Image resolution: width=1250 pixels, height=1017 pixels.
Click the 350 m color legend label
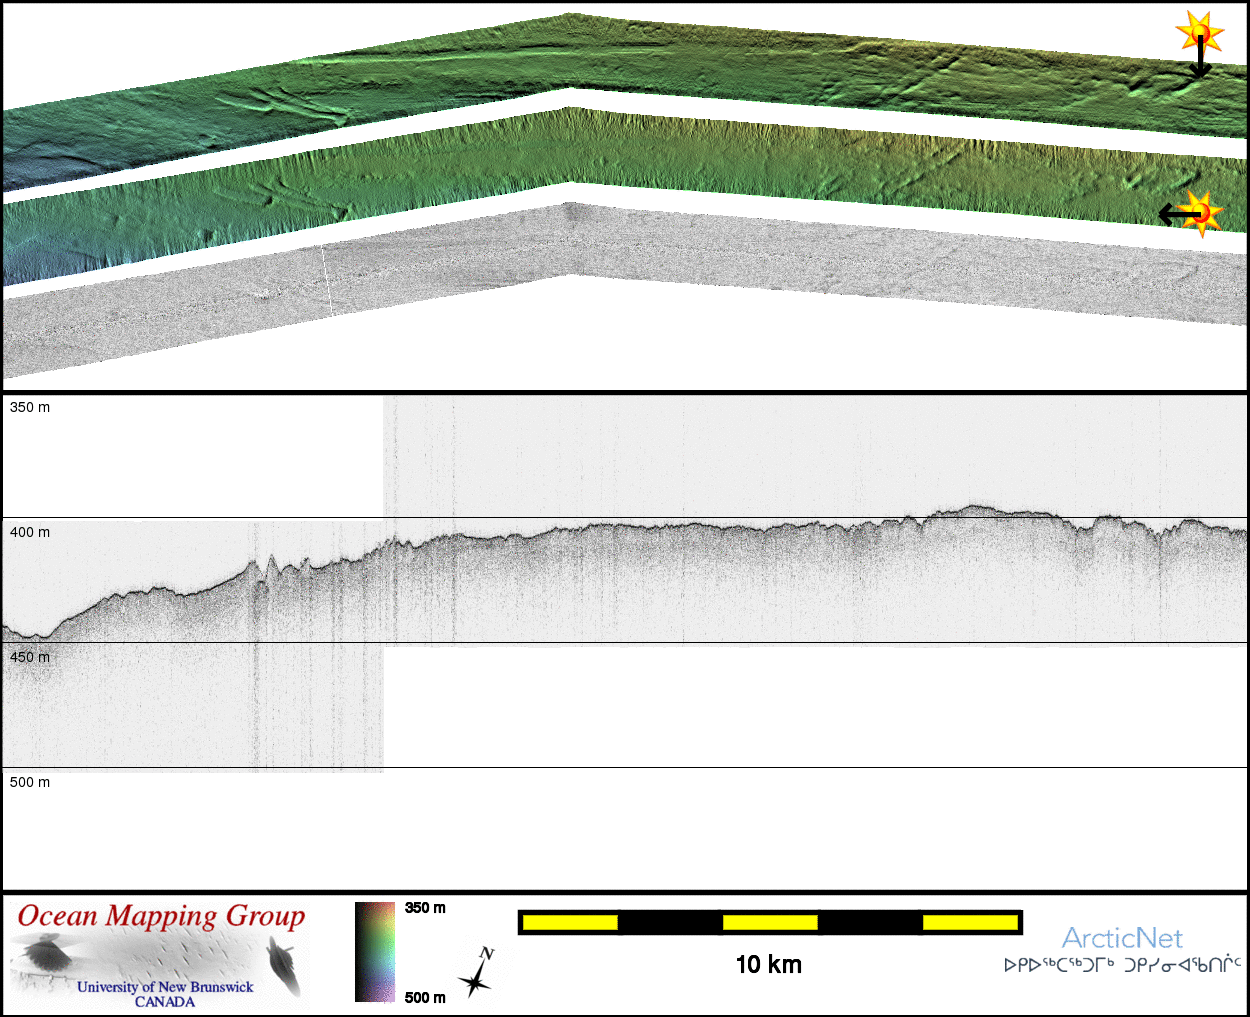(x=425, y=908)
